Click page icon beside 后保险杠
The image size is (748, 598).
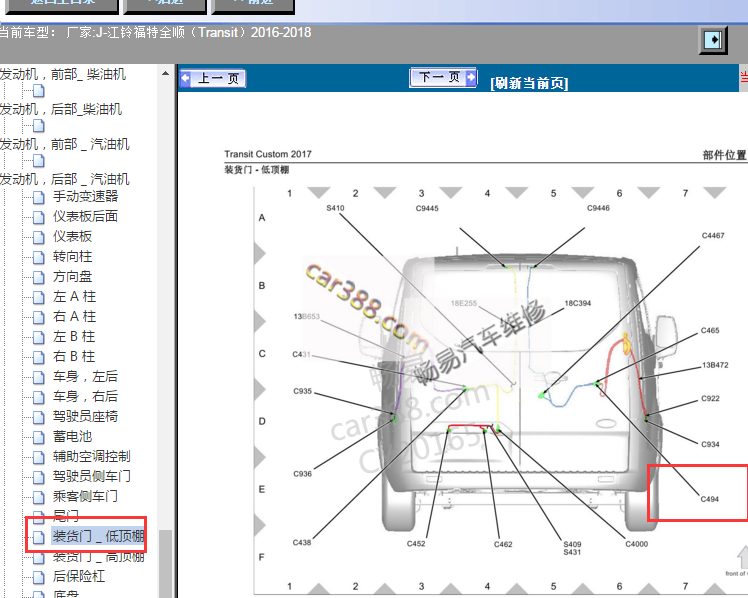[x=38, y=577]
